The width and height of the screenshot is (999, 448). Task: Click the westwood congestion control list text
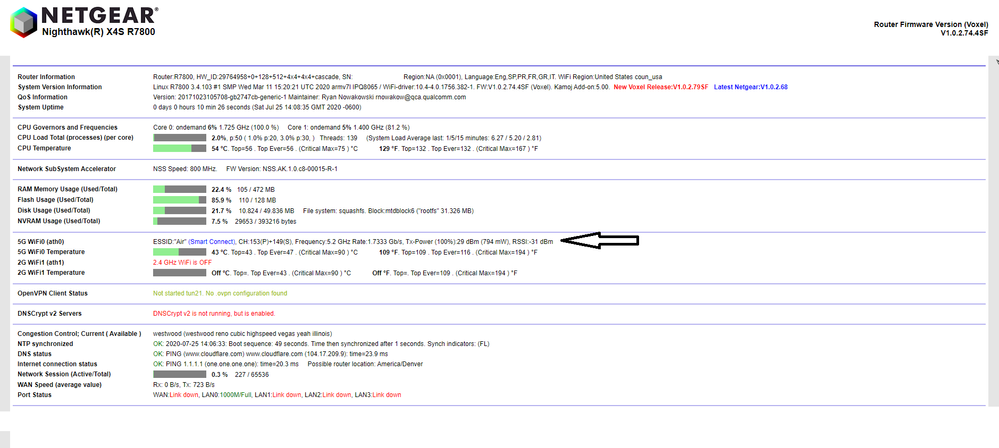(242, 333)
